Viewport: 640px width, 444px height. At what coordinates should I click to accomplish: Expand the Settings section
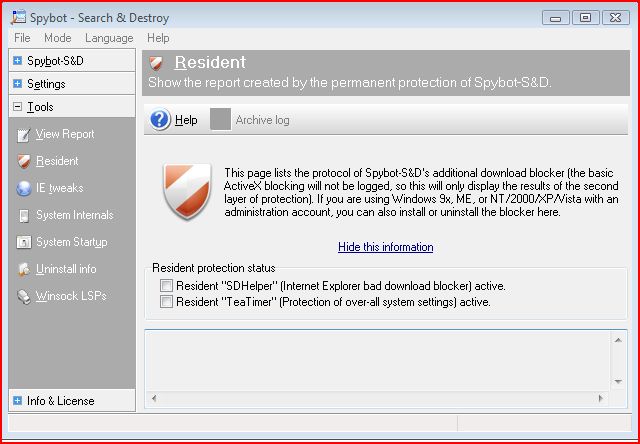17,84
